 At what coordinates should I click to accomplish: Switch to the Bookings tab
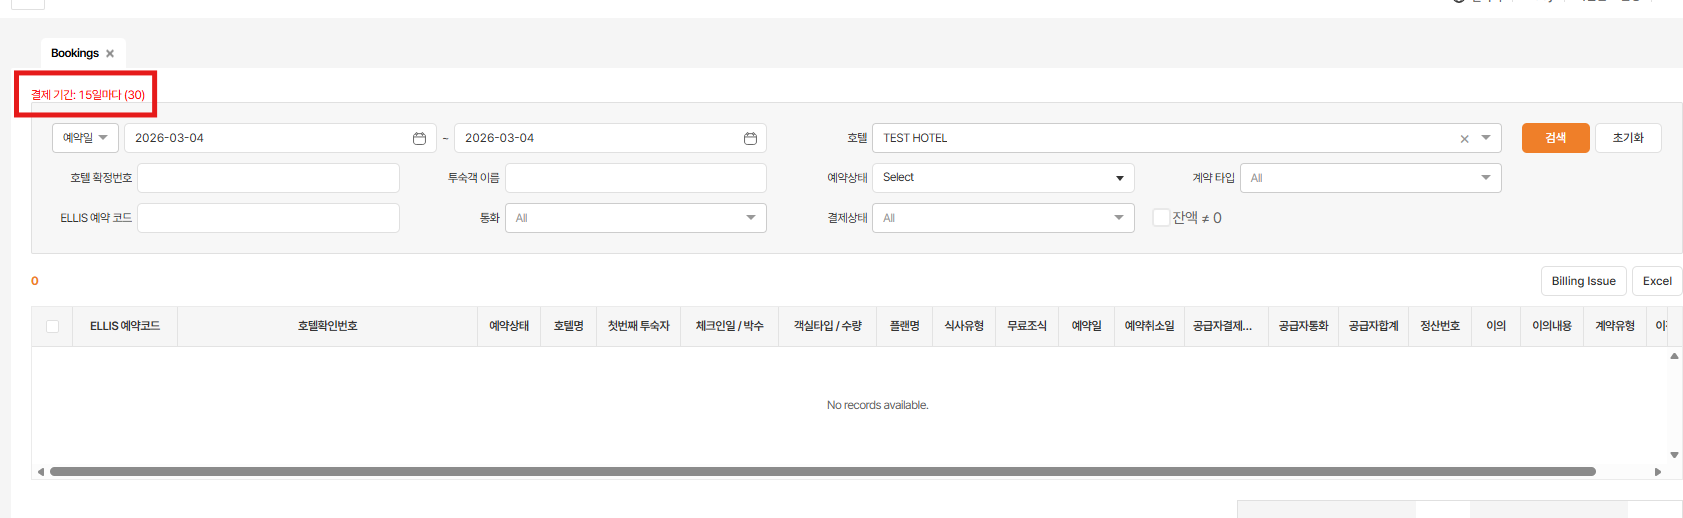pyautogui.click(x=74, y=54)
